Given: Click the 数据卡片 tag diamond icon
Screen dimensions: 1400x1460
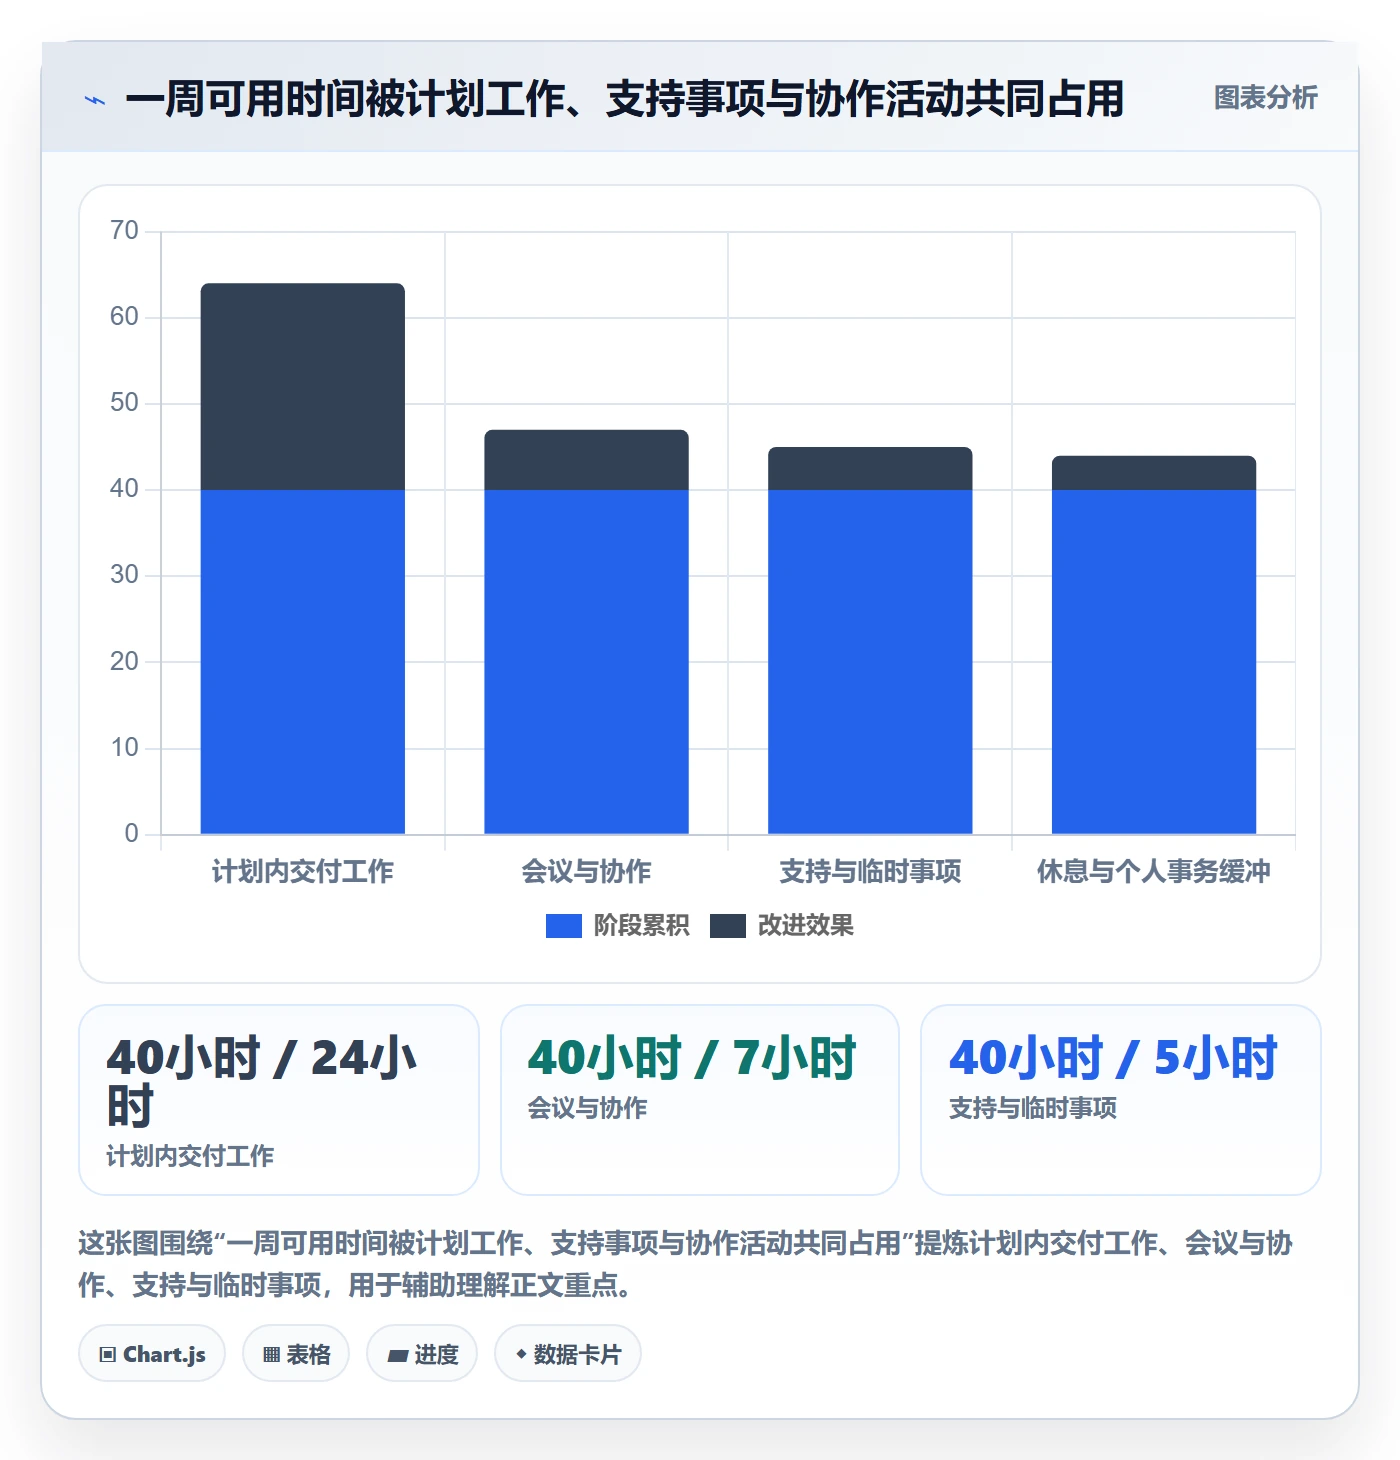Looking at the screenshot, I should [x=521, y=1354].
